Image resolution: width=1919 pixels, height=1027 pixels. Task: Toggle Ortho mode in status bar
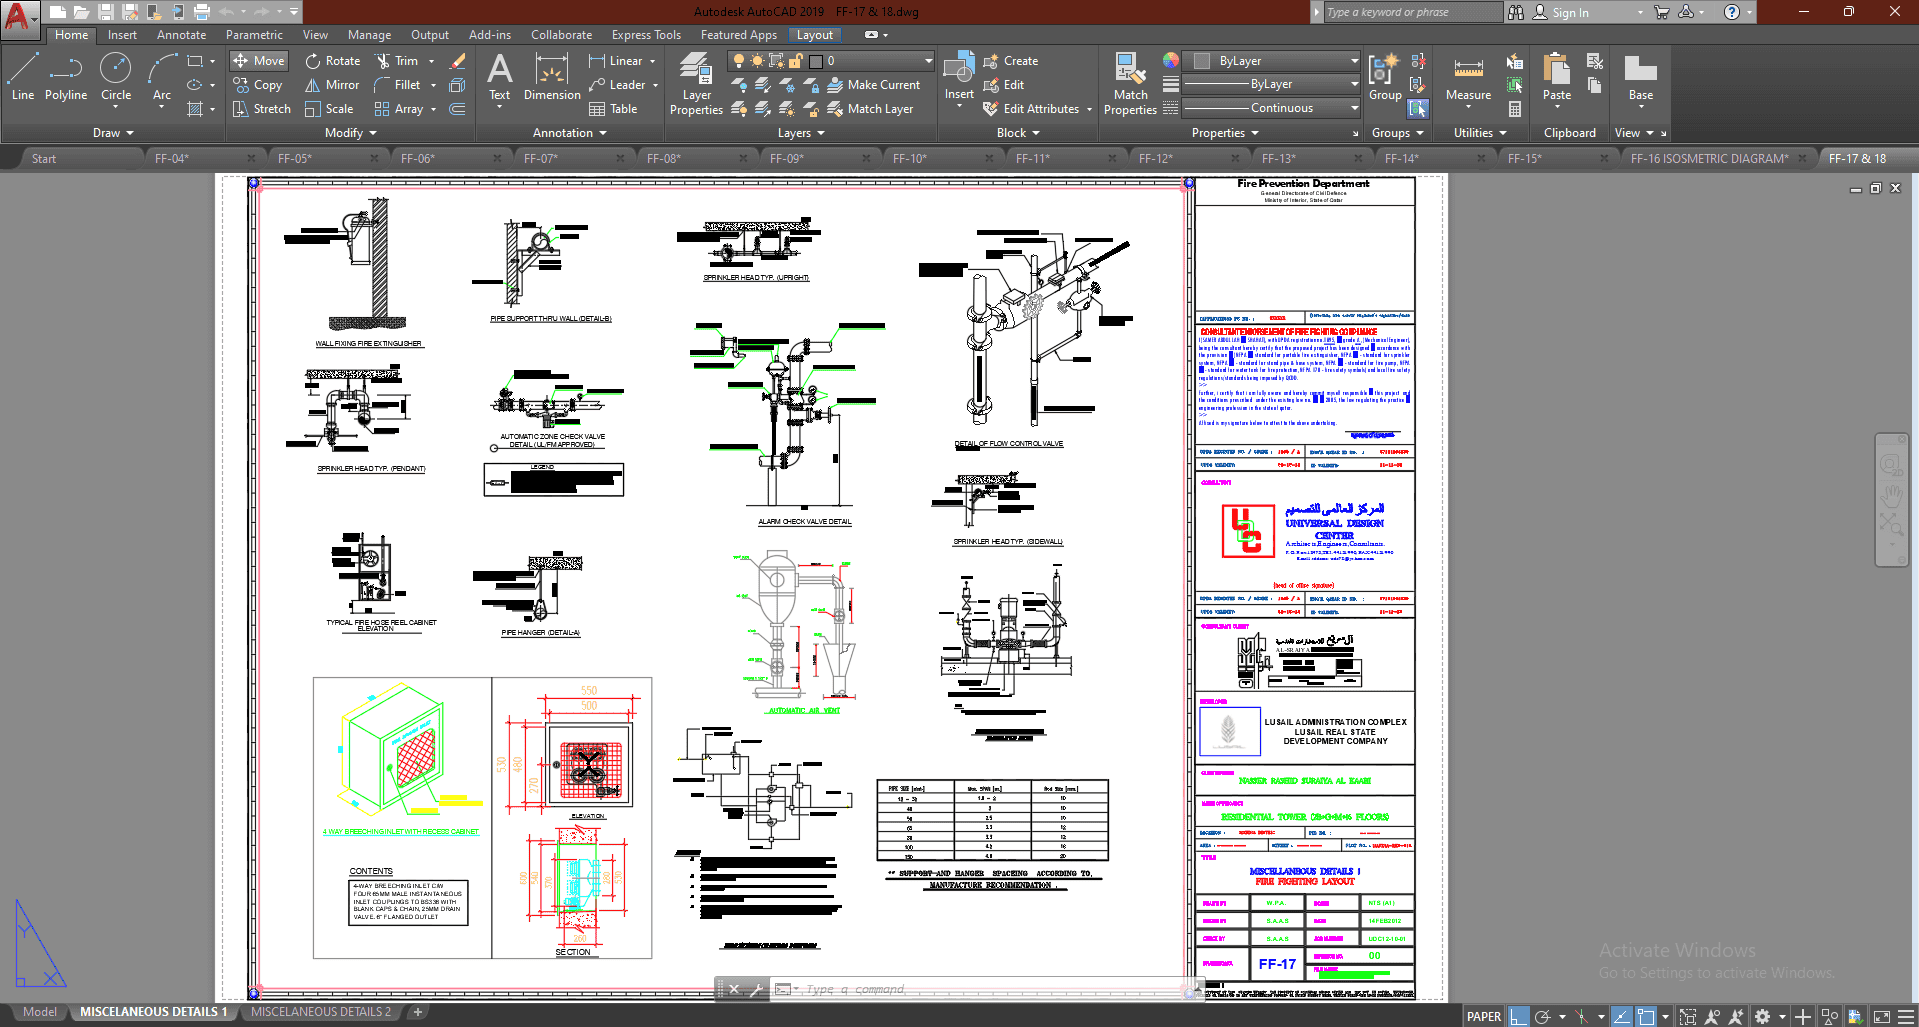coord(1519,1016)
